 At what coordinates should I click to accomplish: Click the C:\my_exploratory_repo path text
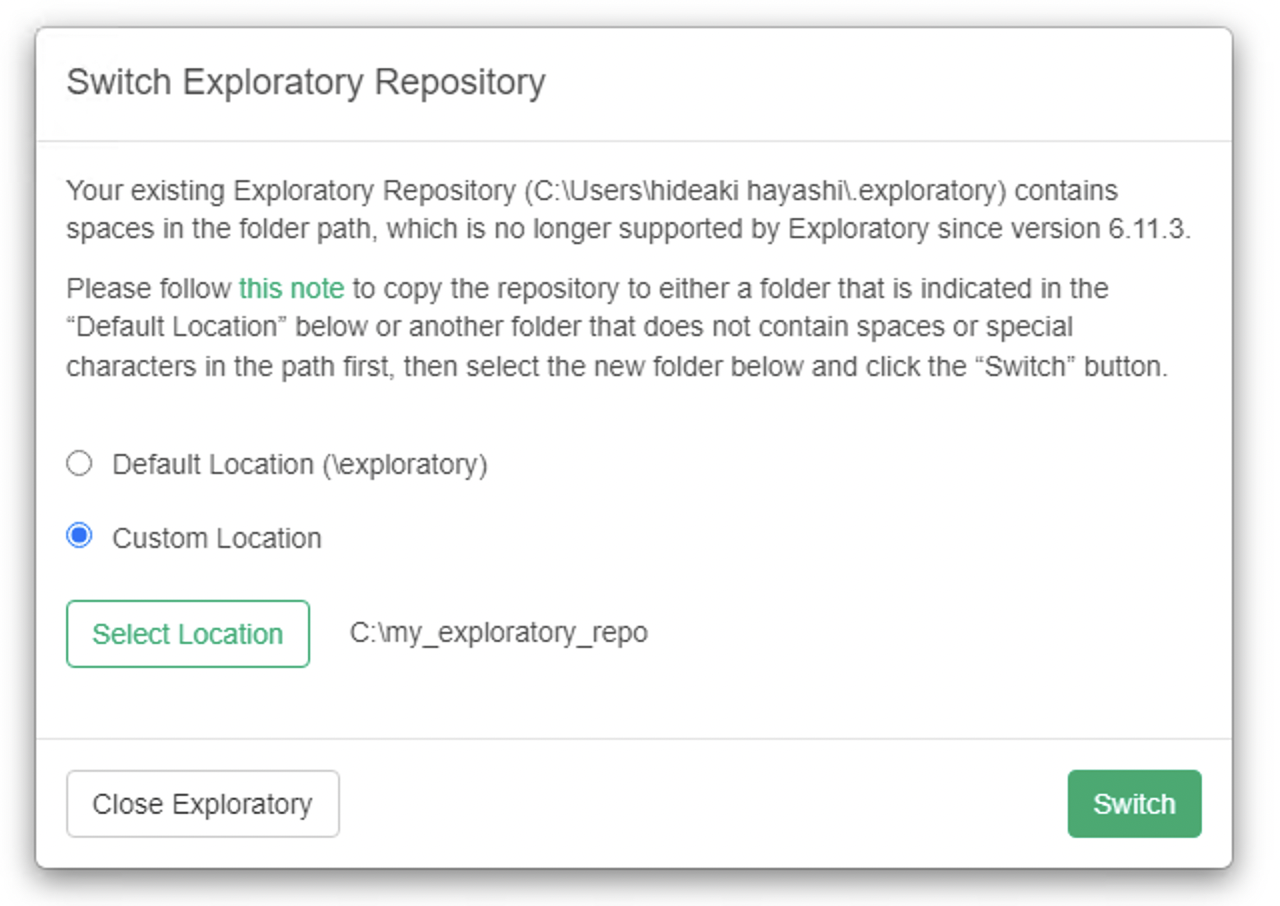click(x=498, y=633)
